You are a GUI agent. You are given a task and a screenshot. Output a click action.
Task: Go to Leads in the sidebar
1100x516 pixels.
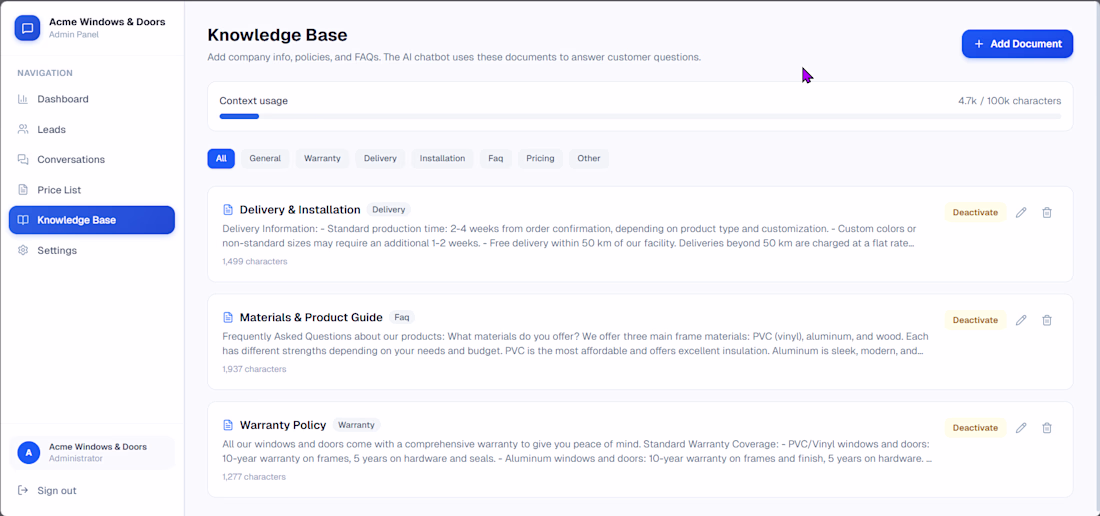click(x=51, y=129)
